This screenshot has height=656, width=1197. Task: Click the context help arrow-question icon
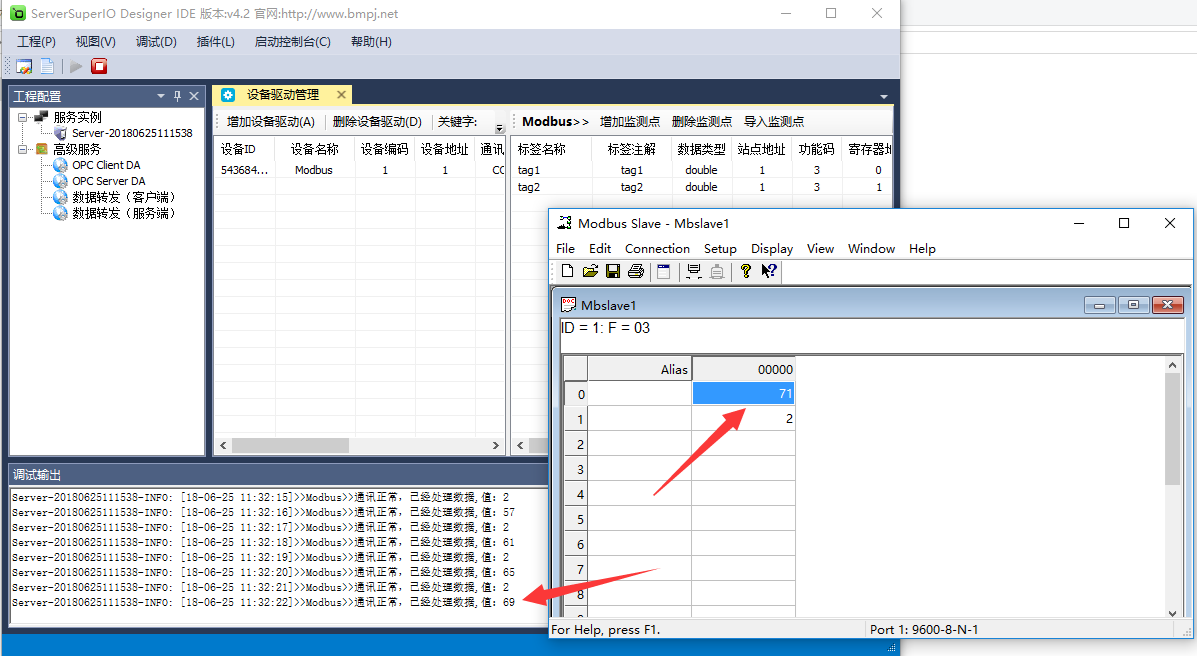point(769,271)
